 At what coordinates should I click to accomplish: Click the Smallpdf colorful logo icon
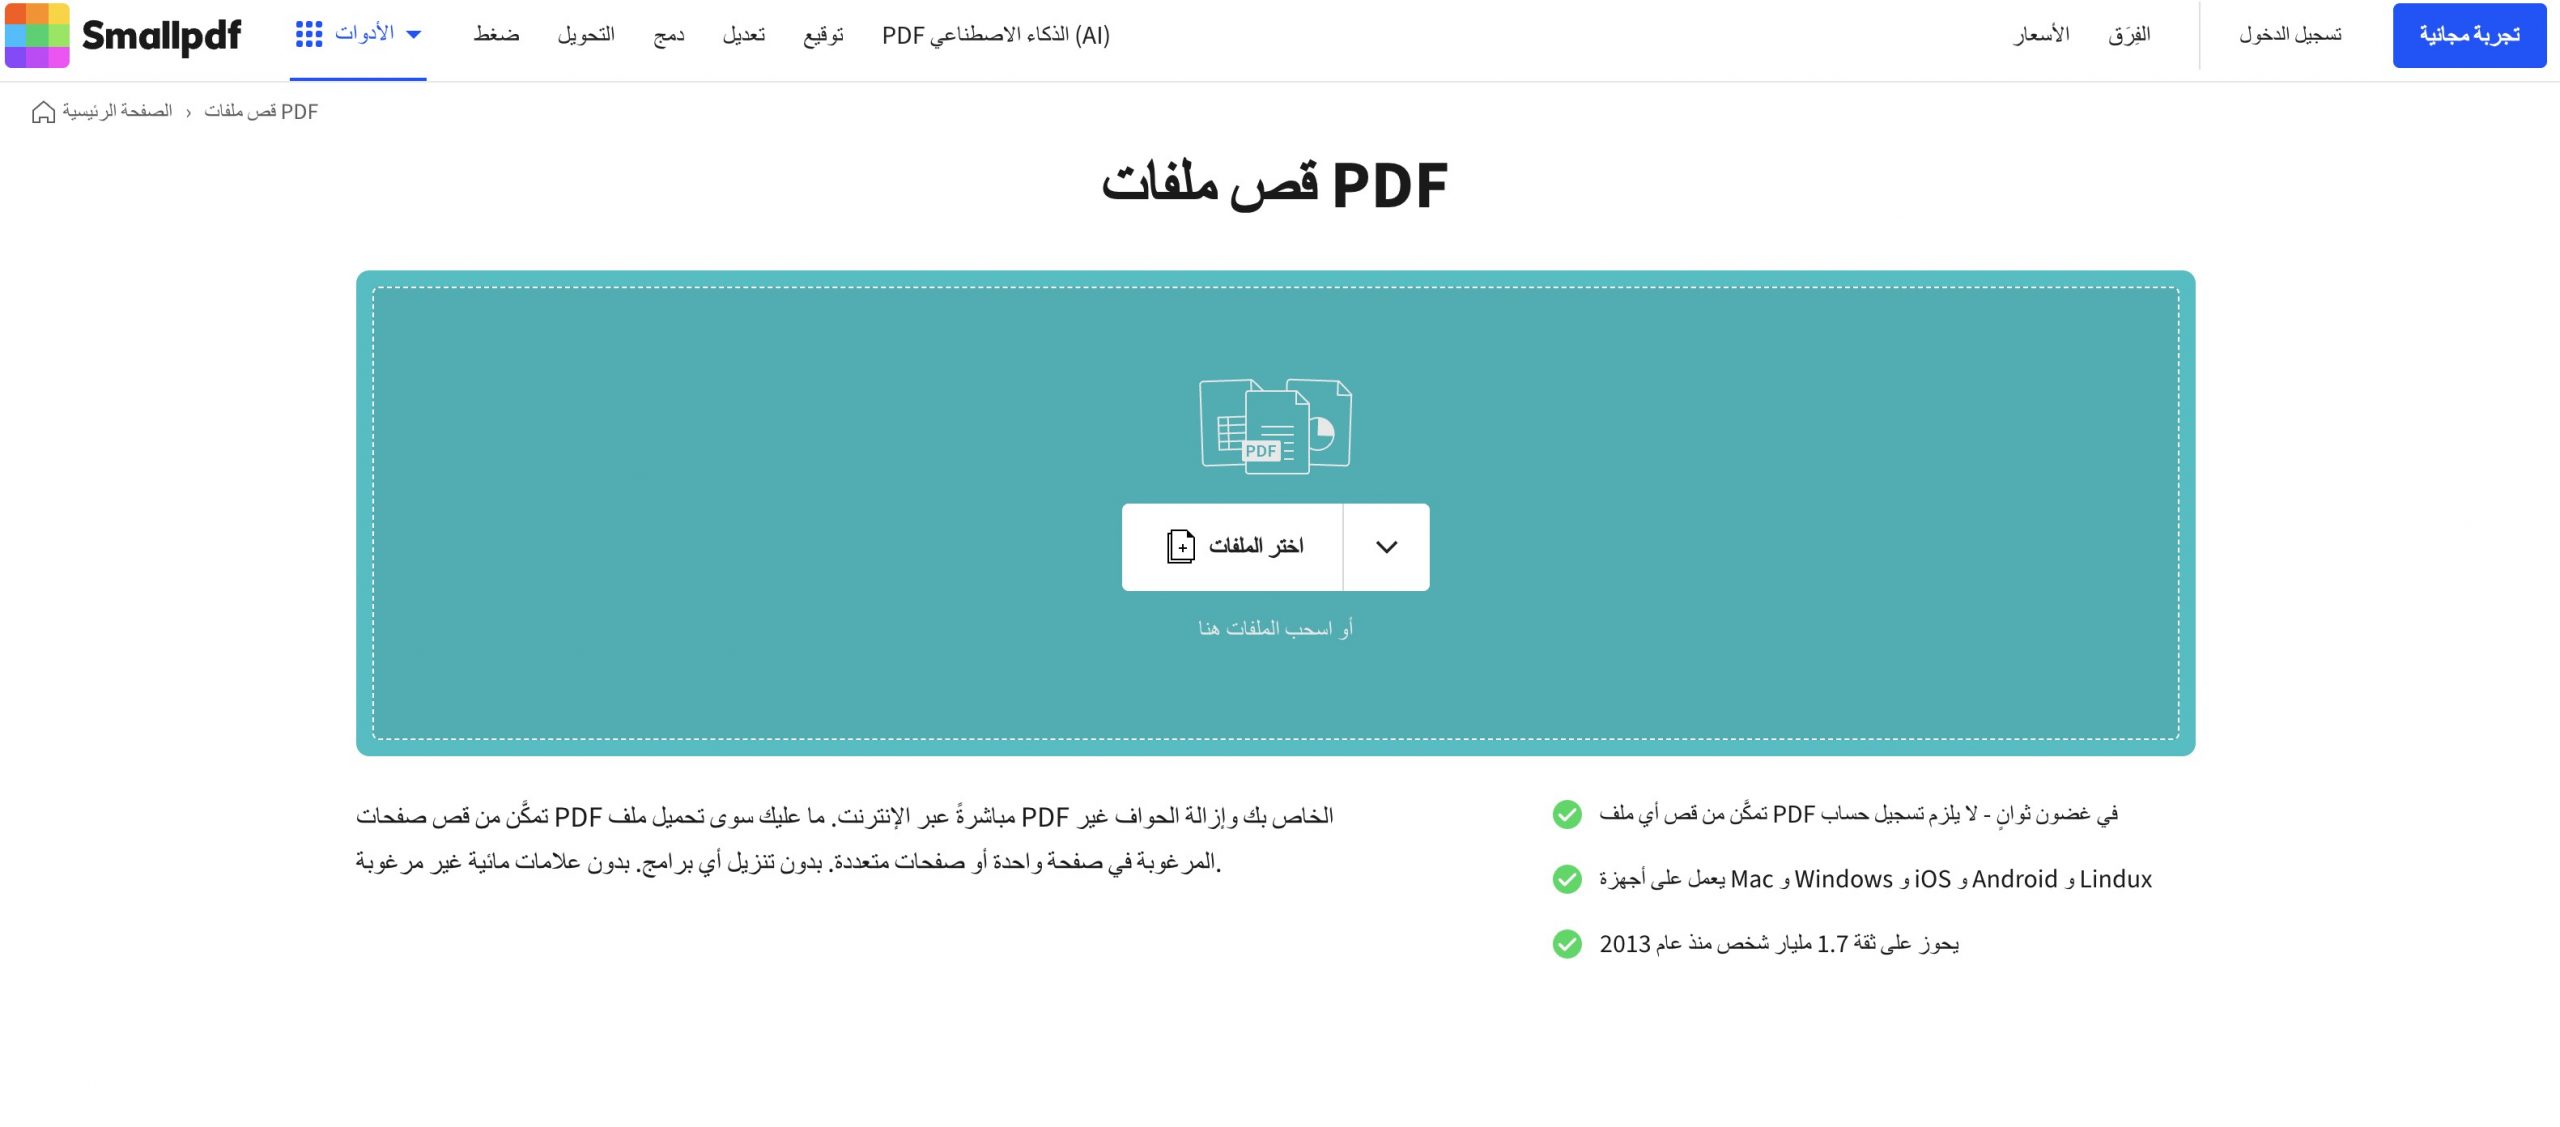click(x=37, y=35)
